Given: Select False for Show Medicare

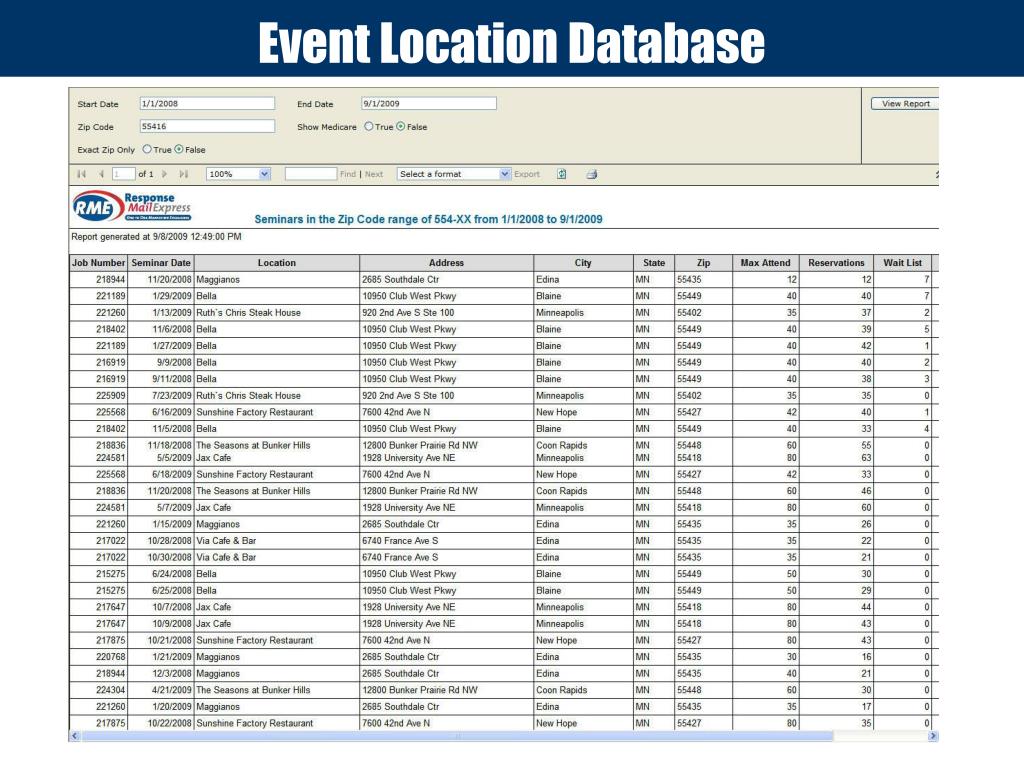Looking at the screenshot, I should coord(401,127).
